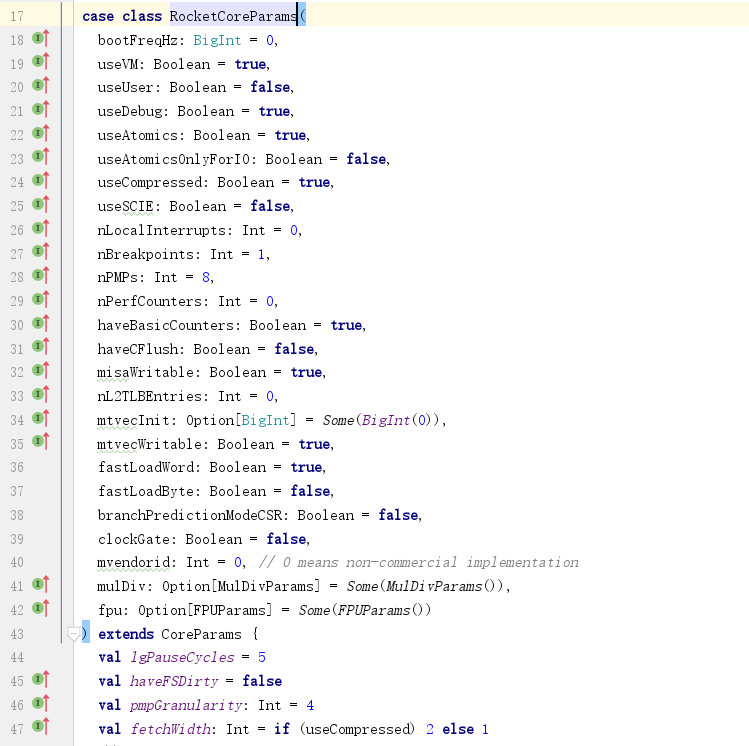Screen dimensions: 749x746
Task: Click implements-member gutter icon on line 23
Action: click(41, 157)
